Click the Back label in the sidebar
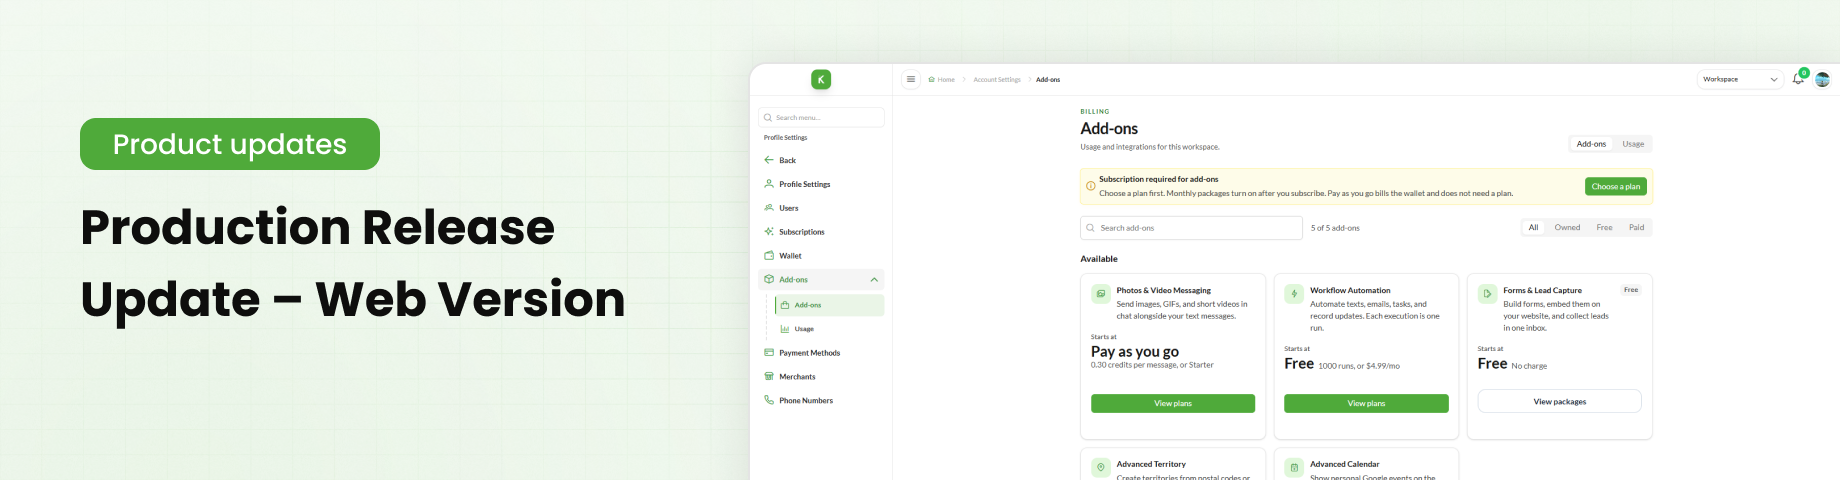This screenshot has width=1840, height=480. 788,160
